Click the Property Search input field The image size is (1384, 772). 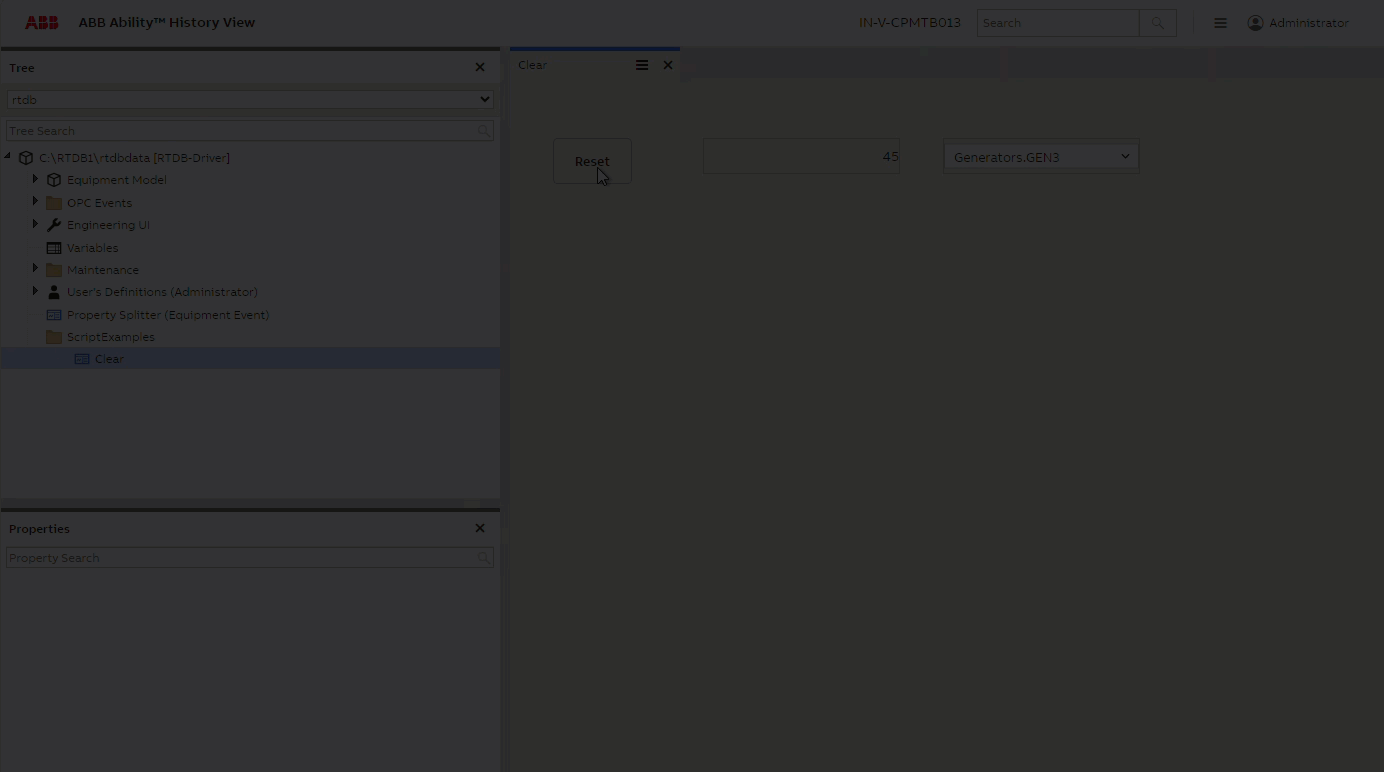tap(241, 558)
